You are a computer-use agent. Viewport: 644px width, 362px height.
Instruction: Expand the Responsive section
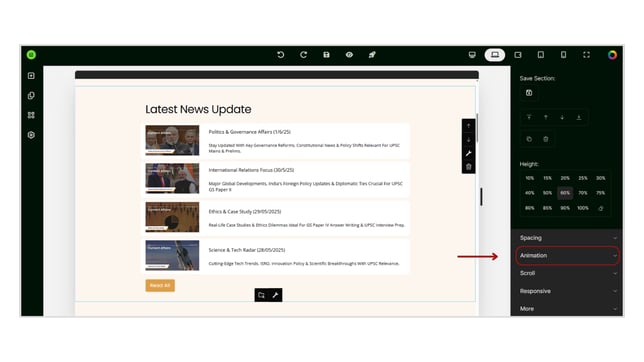click(x=567, y=291)
